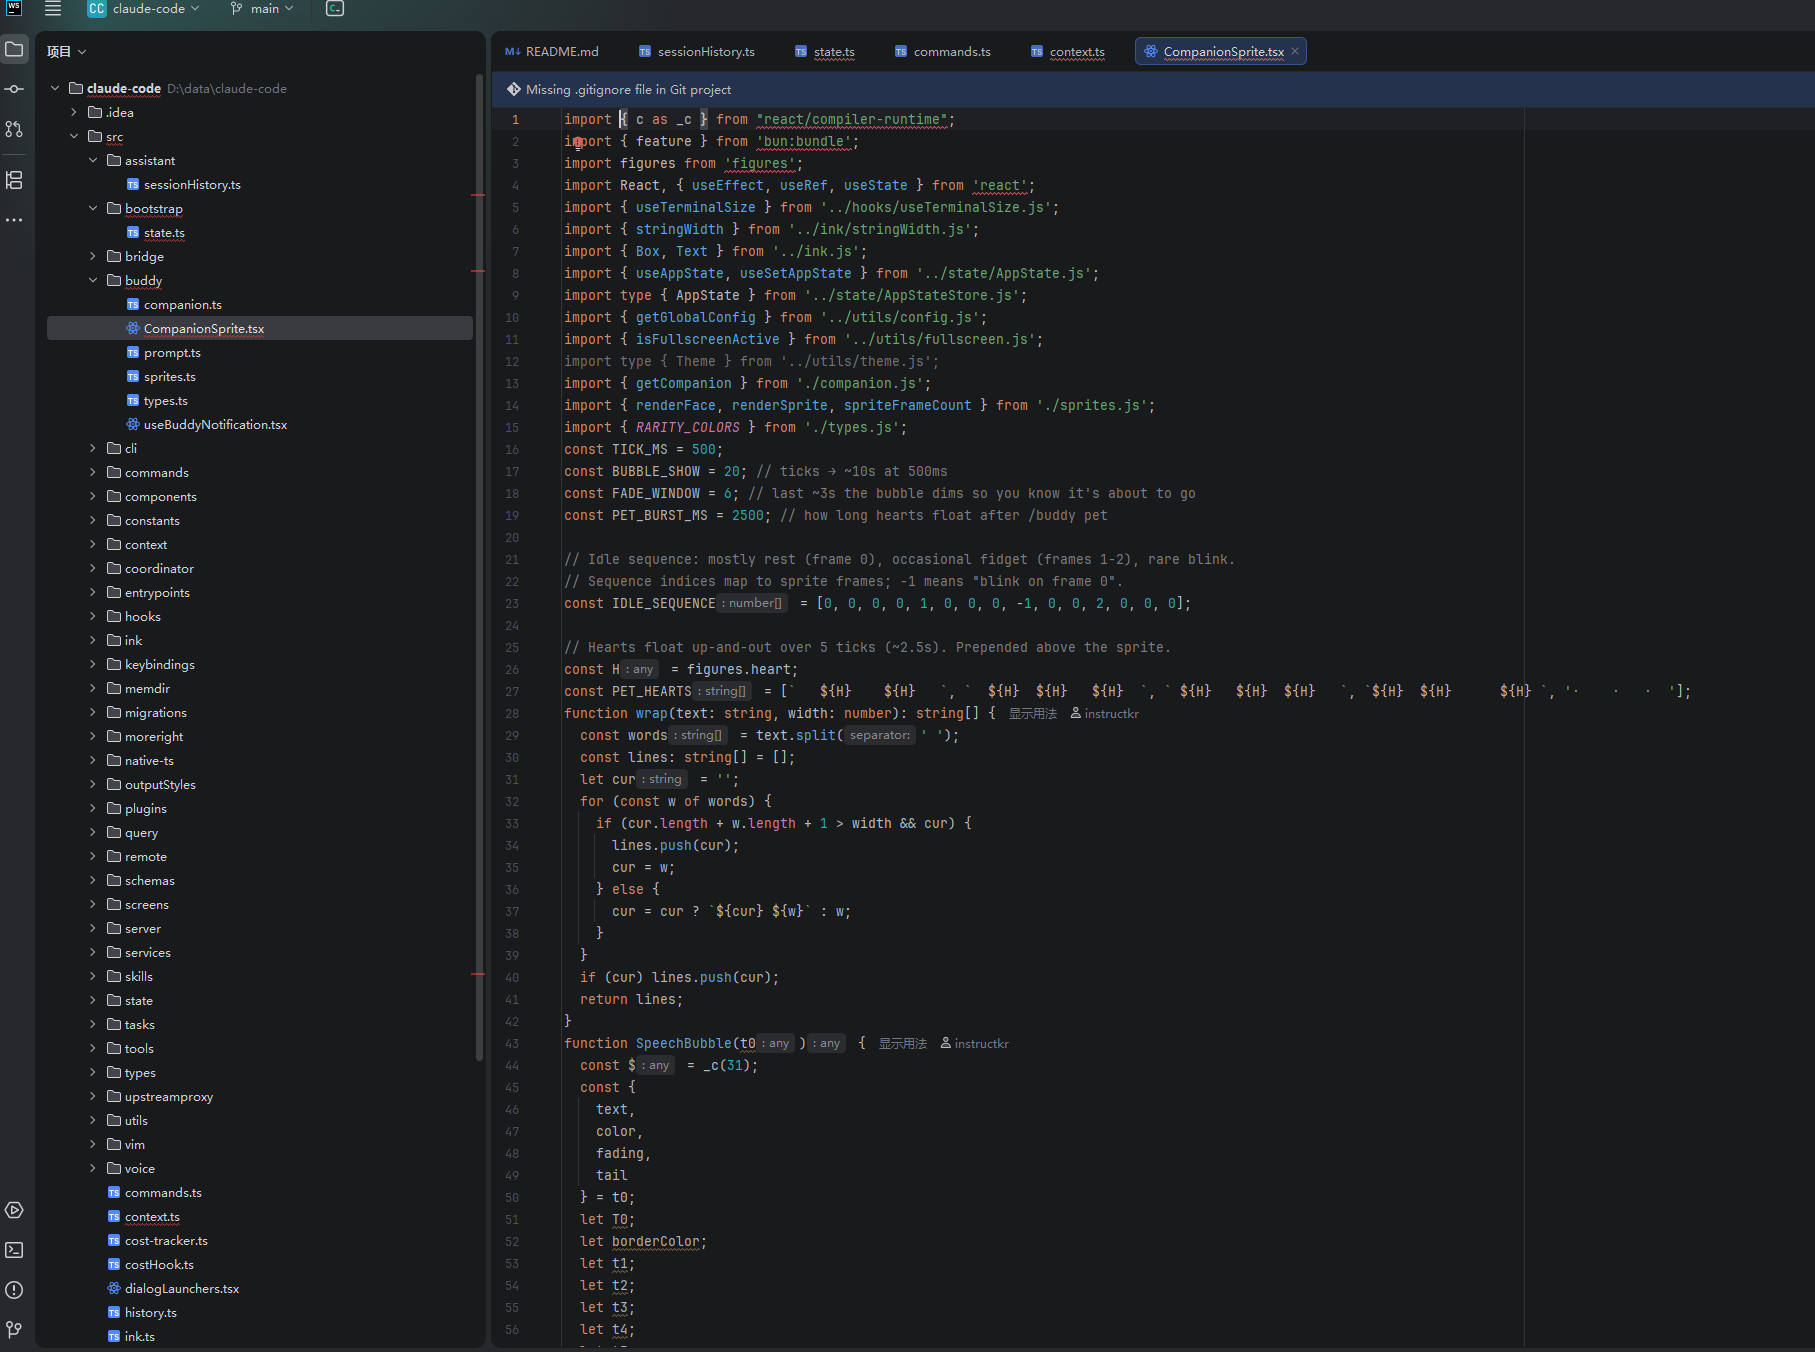Screen dimensions: 1815x1352
Task: Open sprites.ts in the project tree
Action: point(169,376)
